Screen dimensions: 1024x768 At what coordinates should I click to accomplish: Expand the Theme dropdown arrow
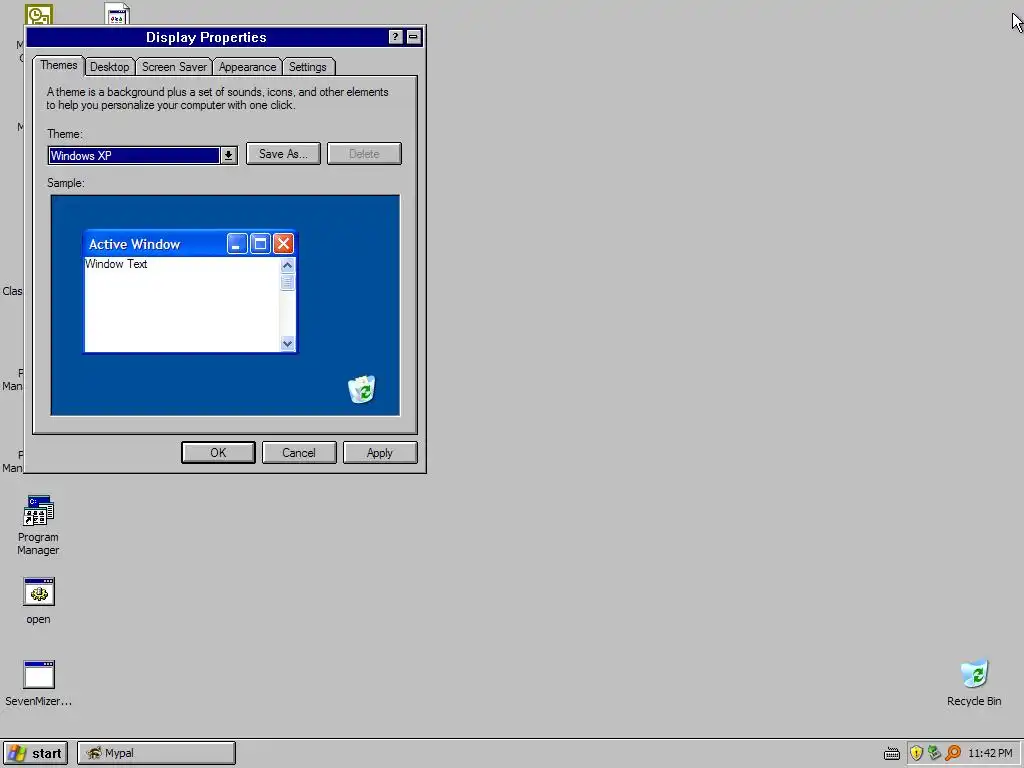229,155
